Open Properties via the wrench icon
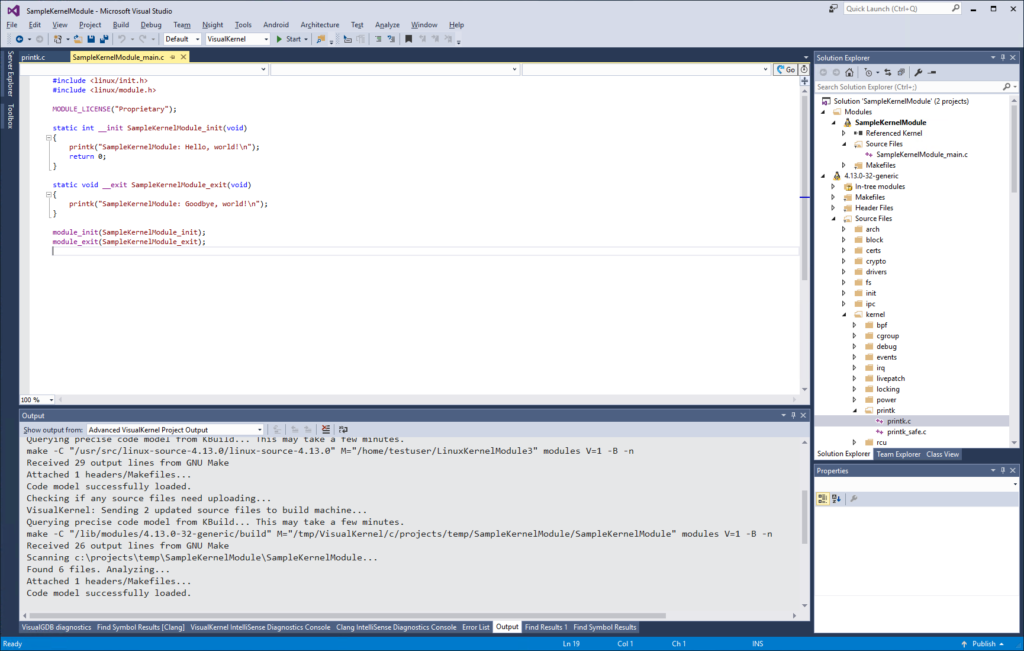The width and height of the screenshot is (1024, 651). [918, 72]
